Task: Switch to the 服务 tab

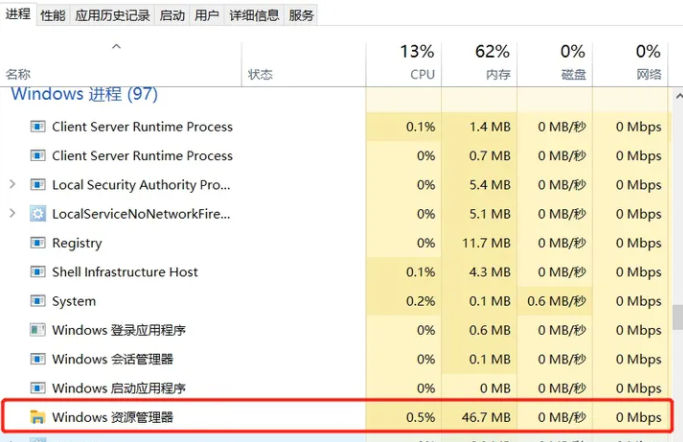Action: 301,15
